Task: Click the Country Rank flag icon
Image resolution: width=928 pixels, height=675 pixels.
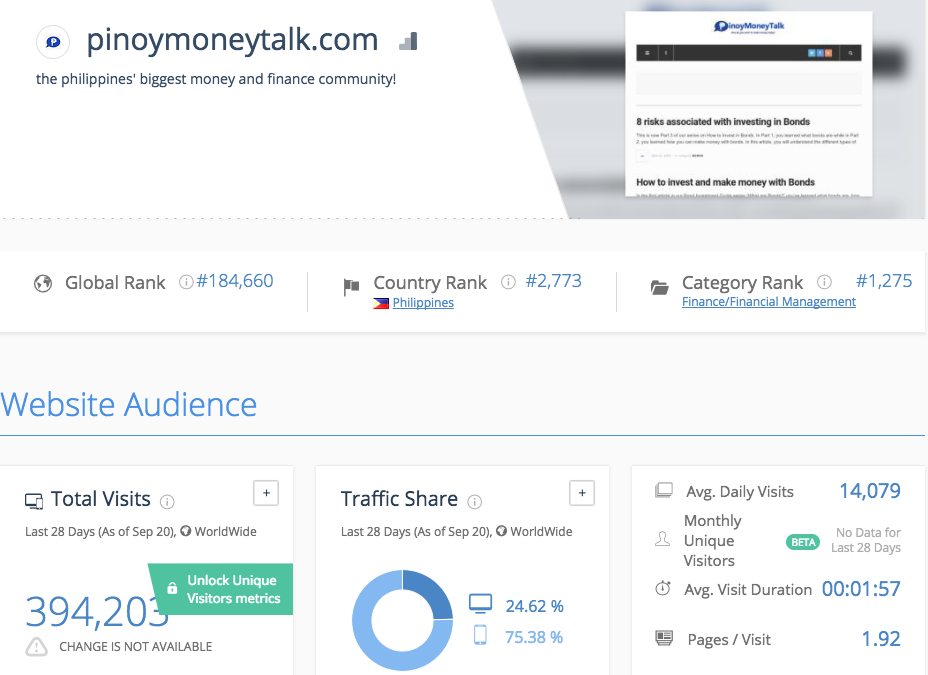Action: pos(351,287)
